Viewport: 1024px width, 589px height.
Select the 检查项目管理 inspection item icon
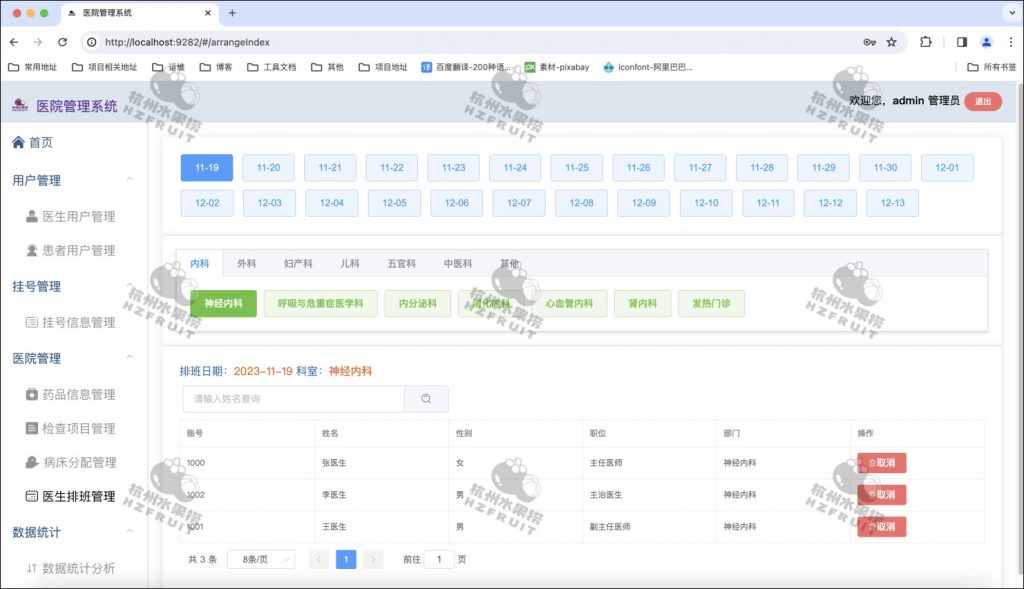click(x=34, y=428)
